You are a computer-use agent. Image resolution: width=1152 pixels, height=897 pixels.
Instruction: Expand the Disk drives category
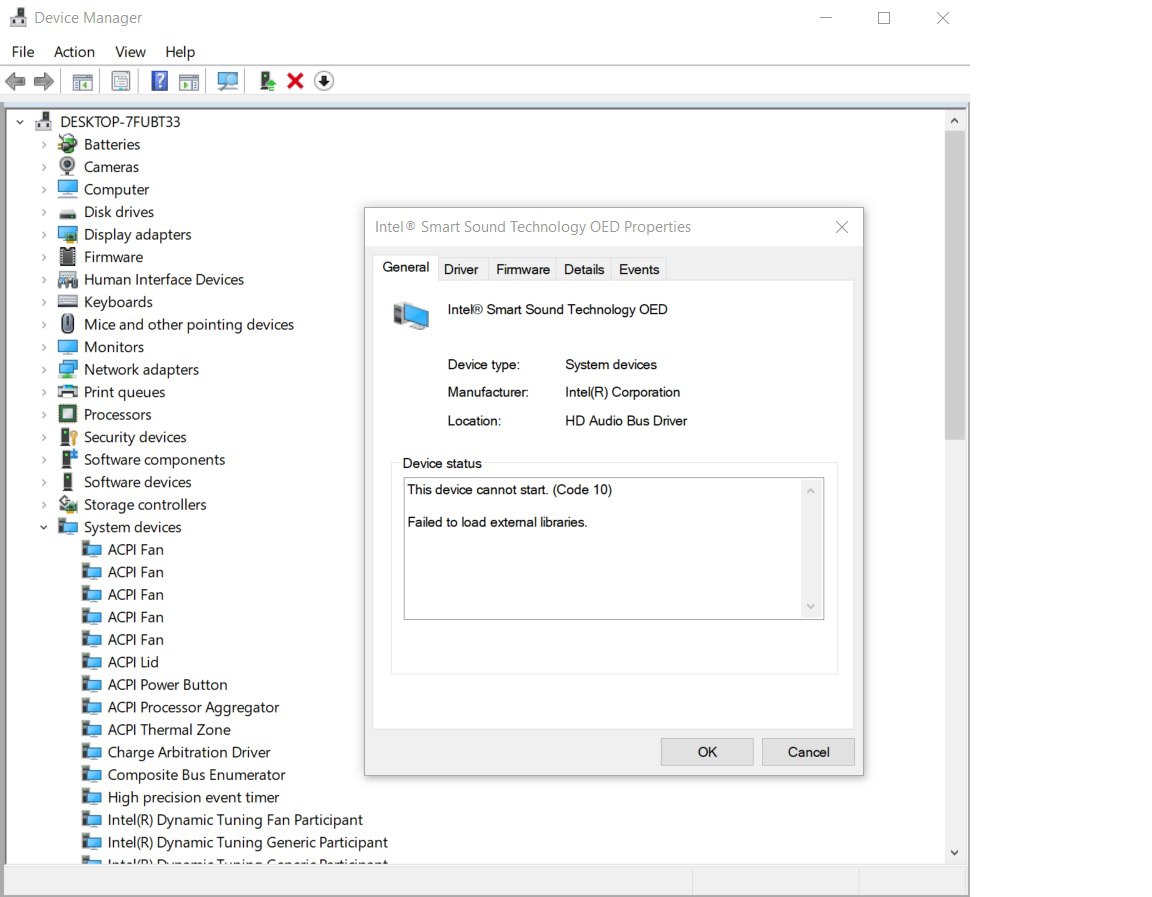click(x=44, y=212)
